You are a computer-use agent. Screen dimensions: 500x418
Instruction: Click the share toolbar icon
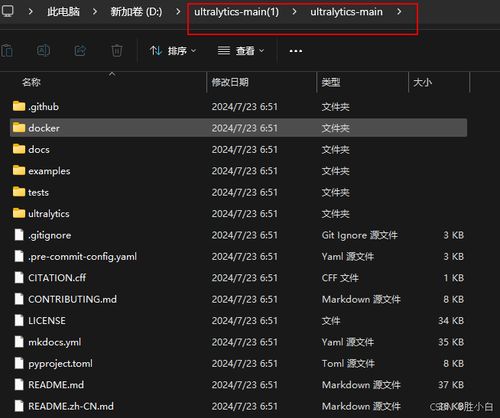[x=80, y=51]
